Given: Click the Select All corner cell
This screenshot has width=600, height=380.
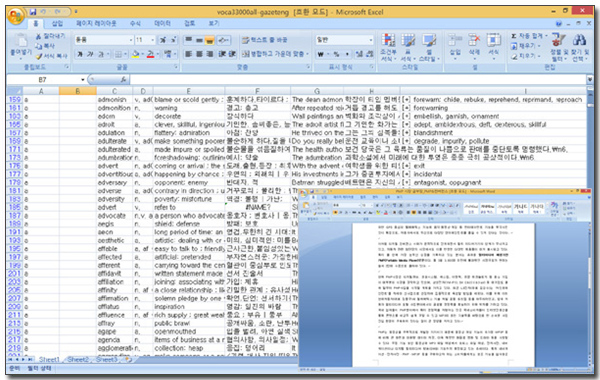Looking at the screenshot, I should click(x=15, y=91).
